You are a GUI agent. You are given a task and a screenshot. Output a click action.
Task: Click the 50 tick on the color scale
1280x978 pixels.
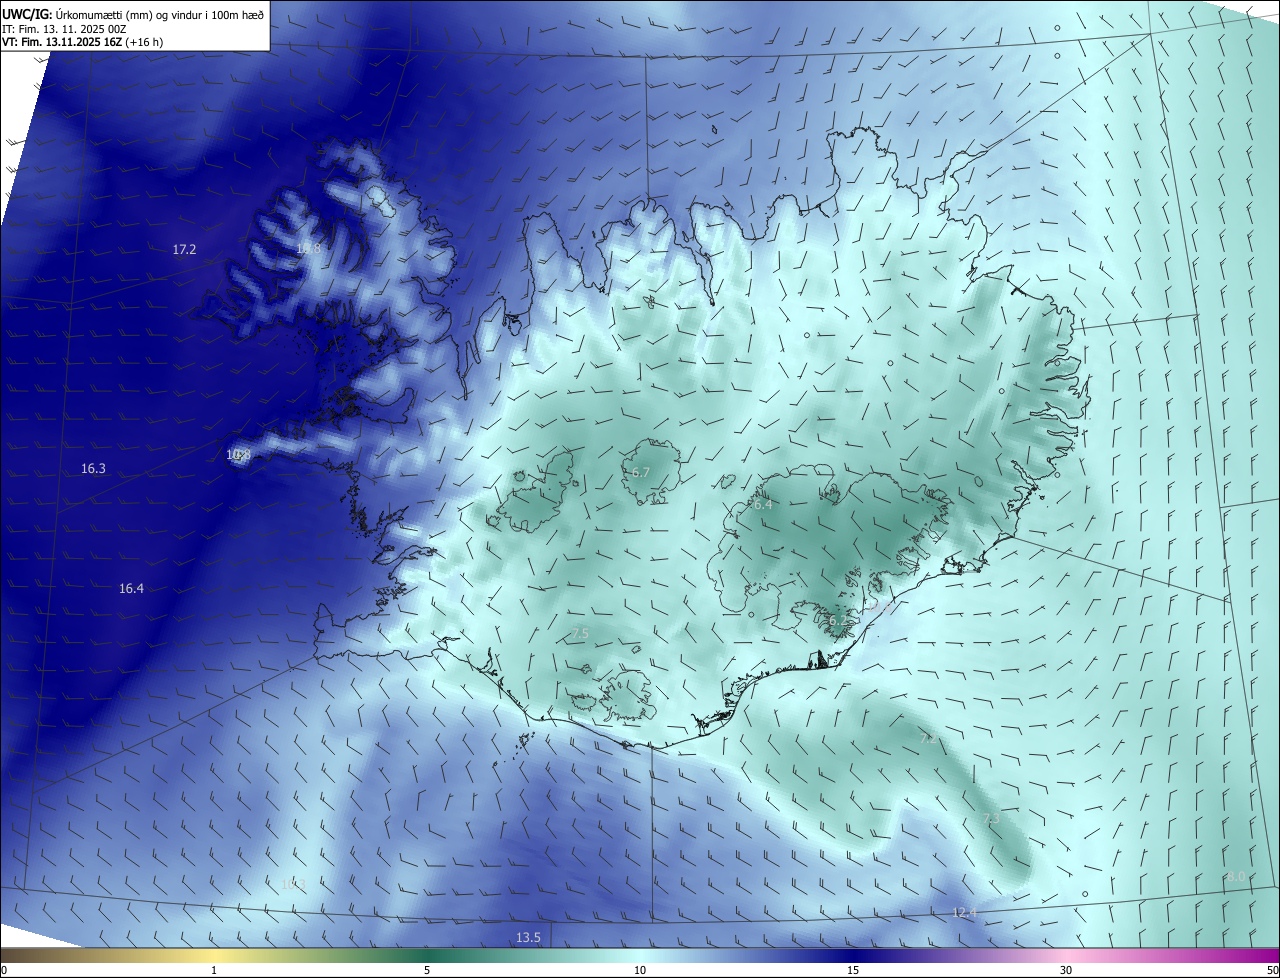(1271, 970)
